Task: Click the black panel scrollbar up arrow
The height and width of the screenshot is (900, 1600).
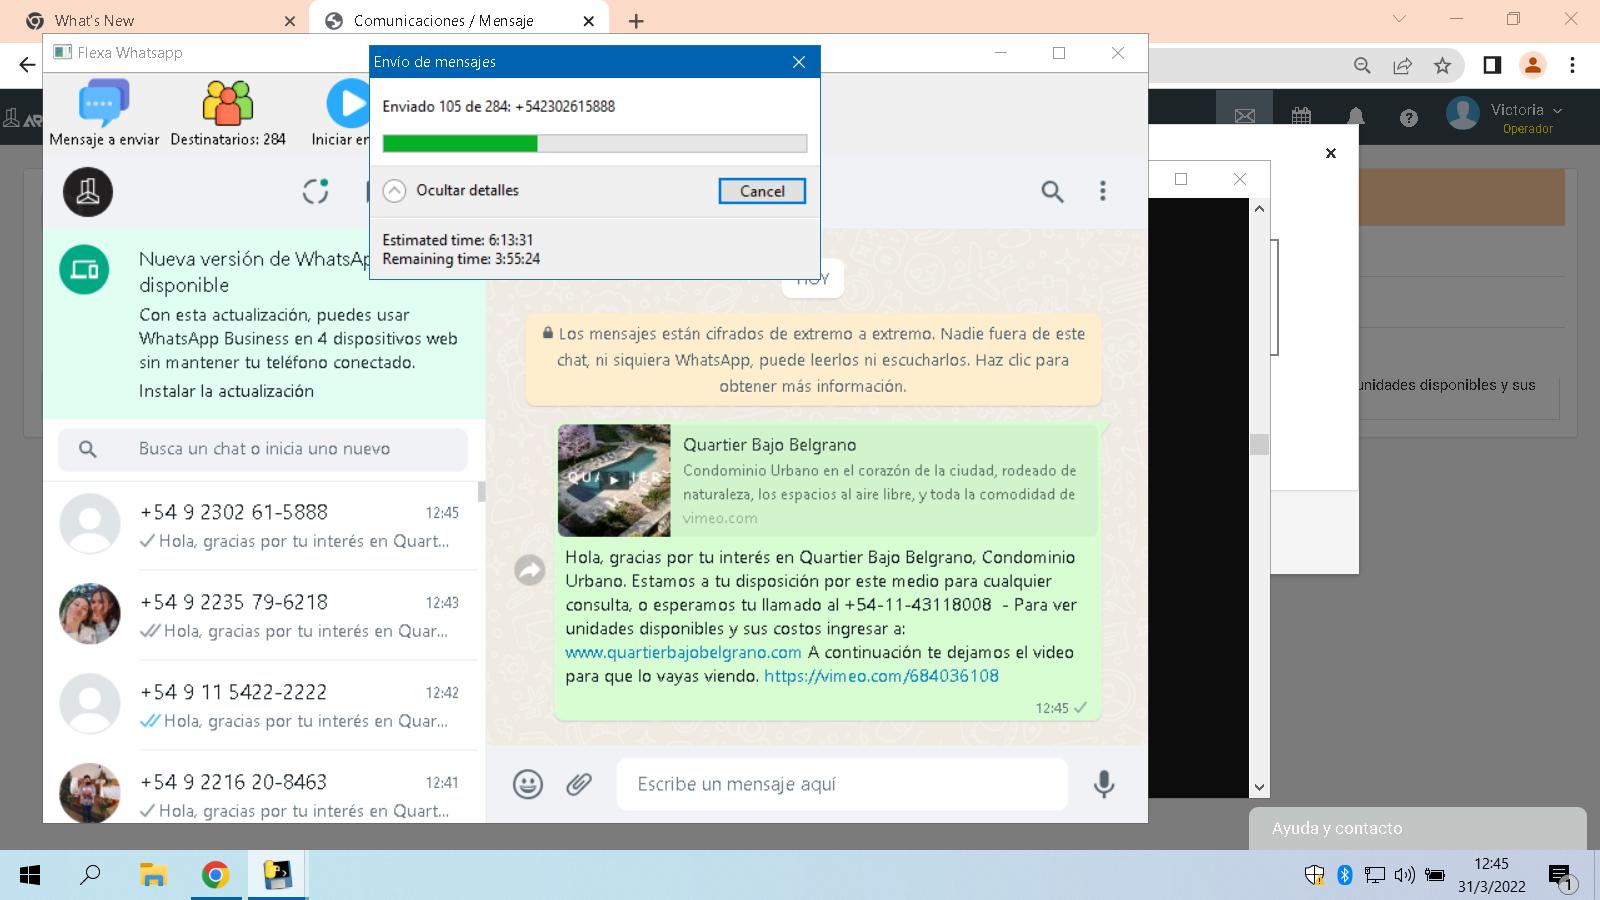Action: 1259,208
